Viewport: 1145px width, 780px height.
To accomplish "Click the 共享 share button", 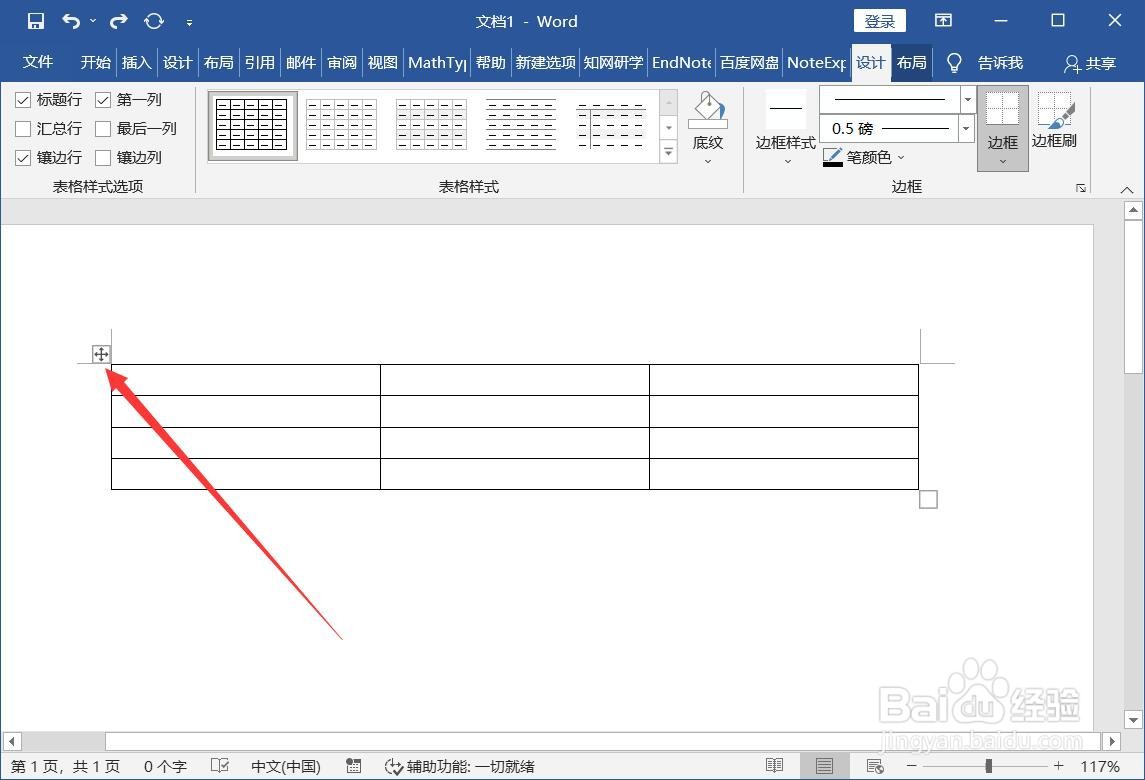I will tap(1089, 63).
